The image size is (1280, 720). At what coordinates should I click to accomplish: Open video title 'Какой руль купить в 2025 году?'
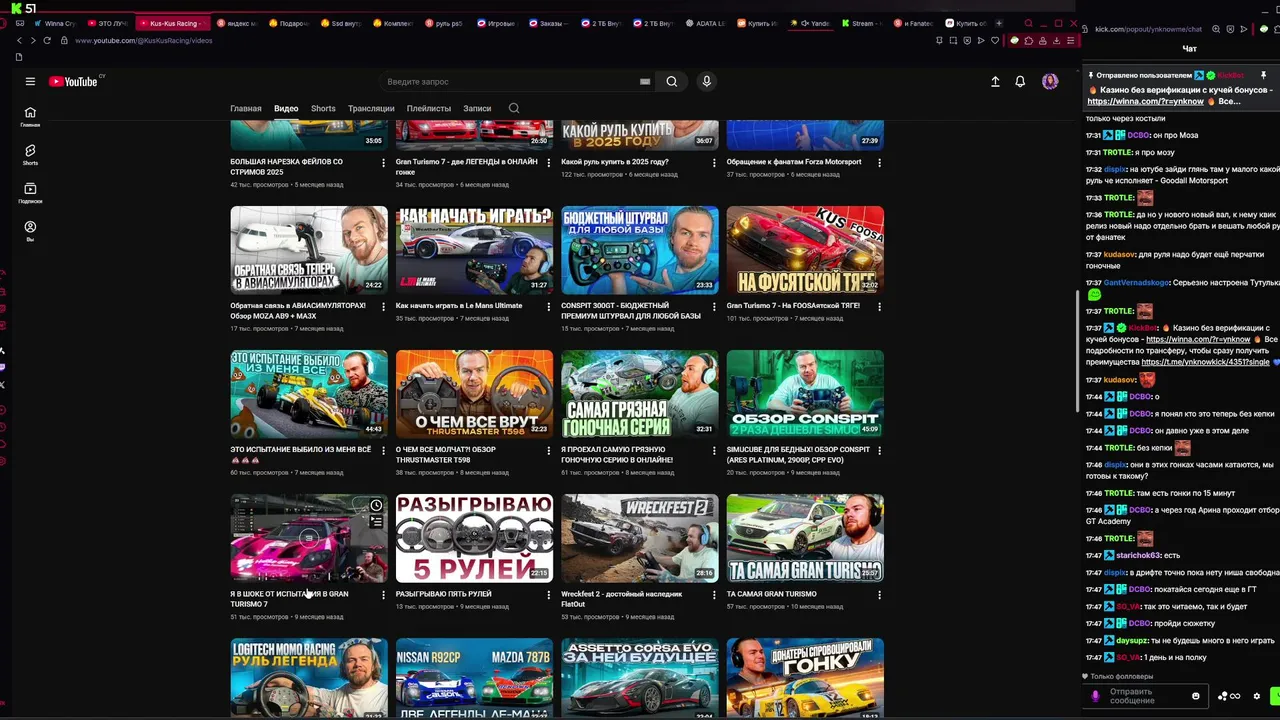[x=615, y=162]
